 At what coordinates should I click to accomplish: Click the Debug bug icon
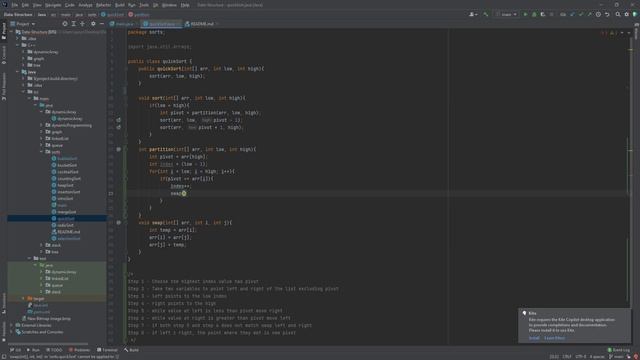click(534, 14)
